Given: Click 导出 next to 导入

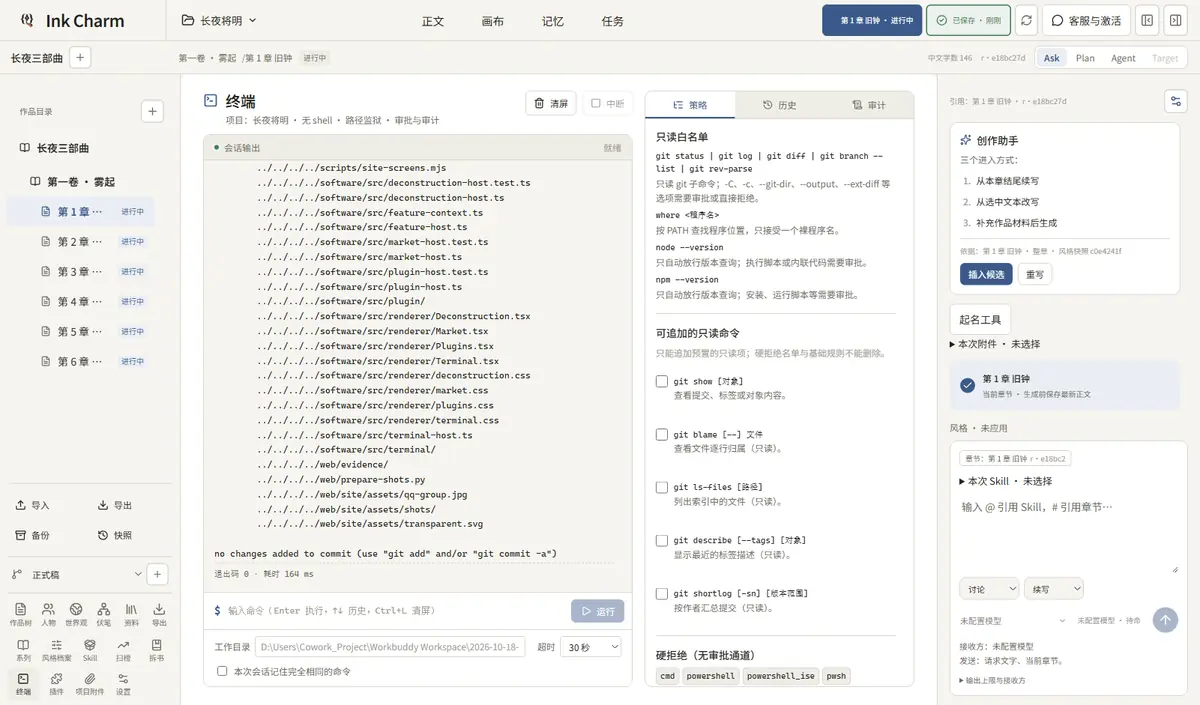Looking at the screenshot, I should (x=115, y=505).
